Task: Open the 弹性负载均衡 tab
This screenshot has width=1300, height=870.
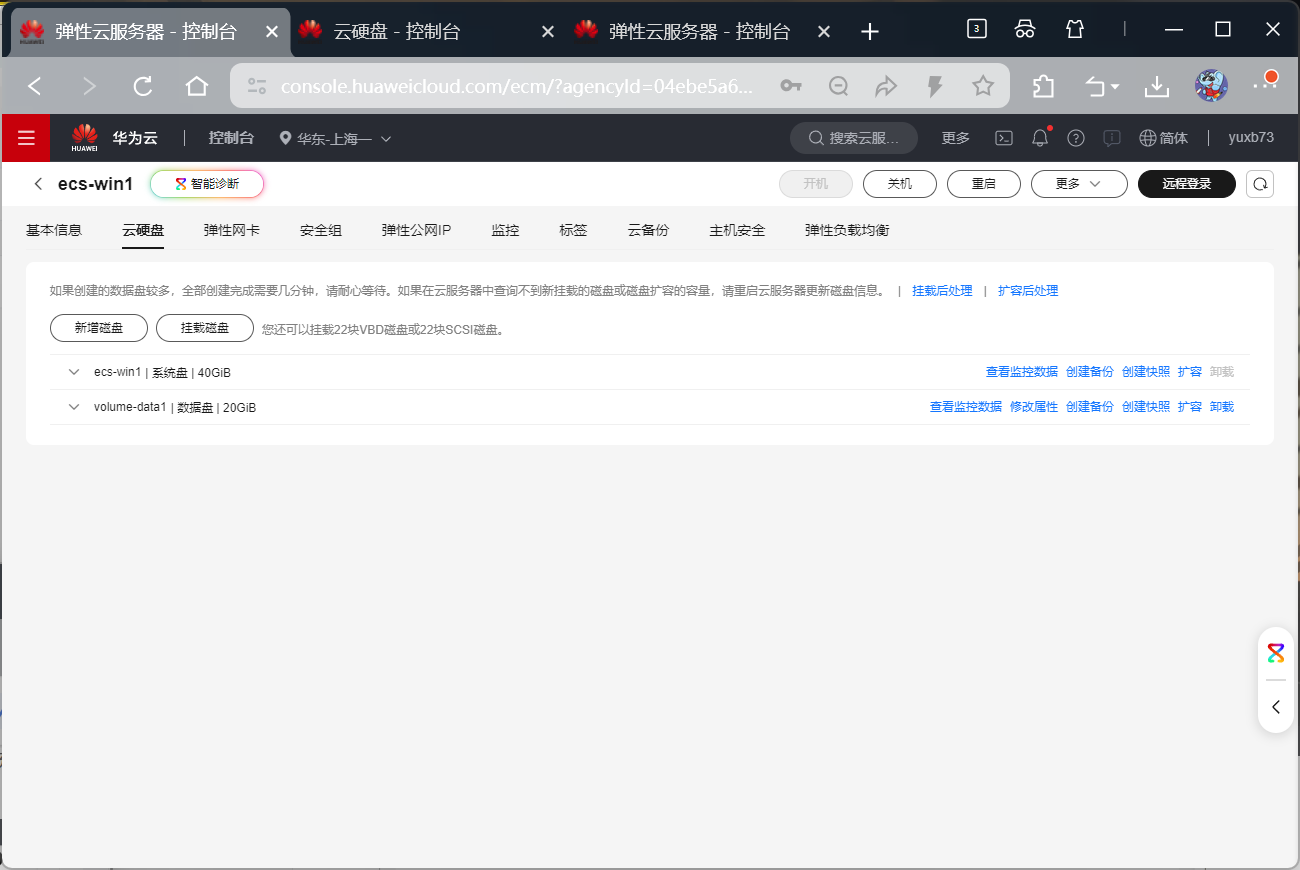Action: pyautogui.click(x=847, y=230)
